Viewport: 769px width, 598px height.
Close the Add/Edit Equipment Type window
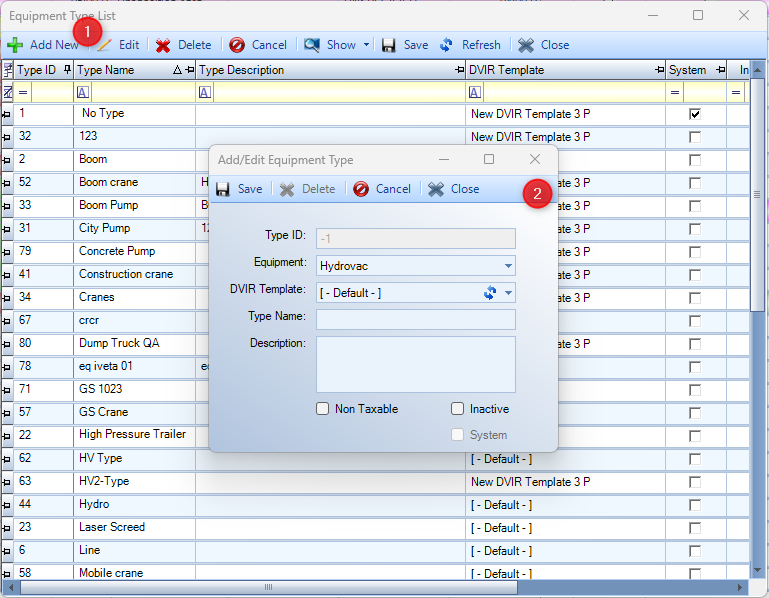point(535,159)
